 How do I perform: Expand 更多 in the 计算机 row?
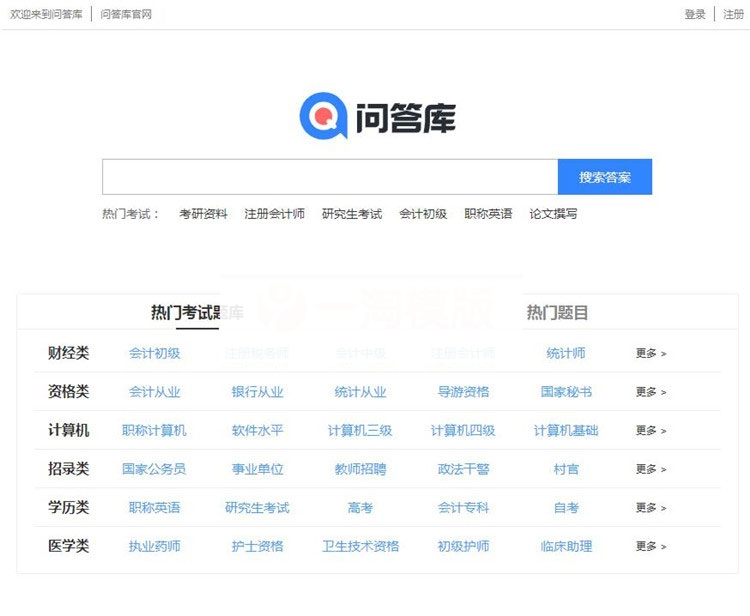[650, 430]
